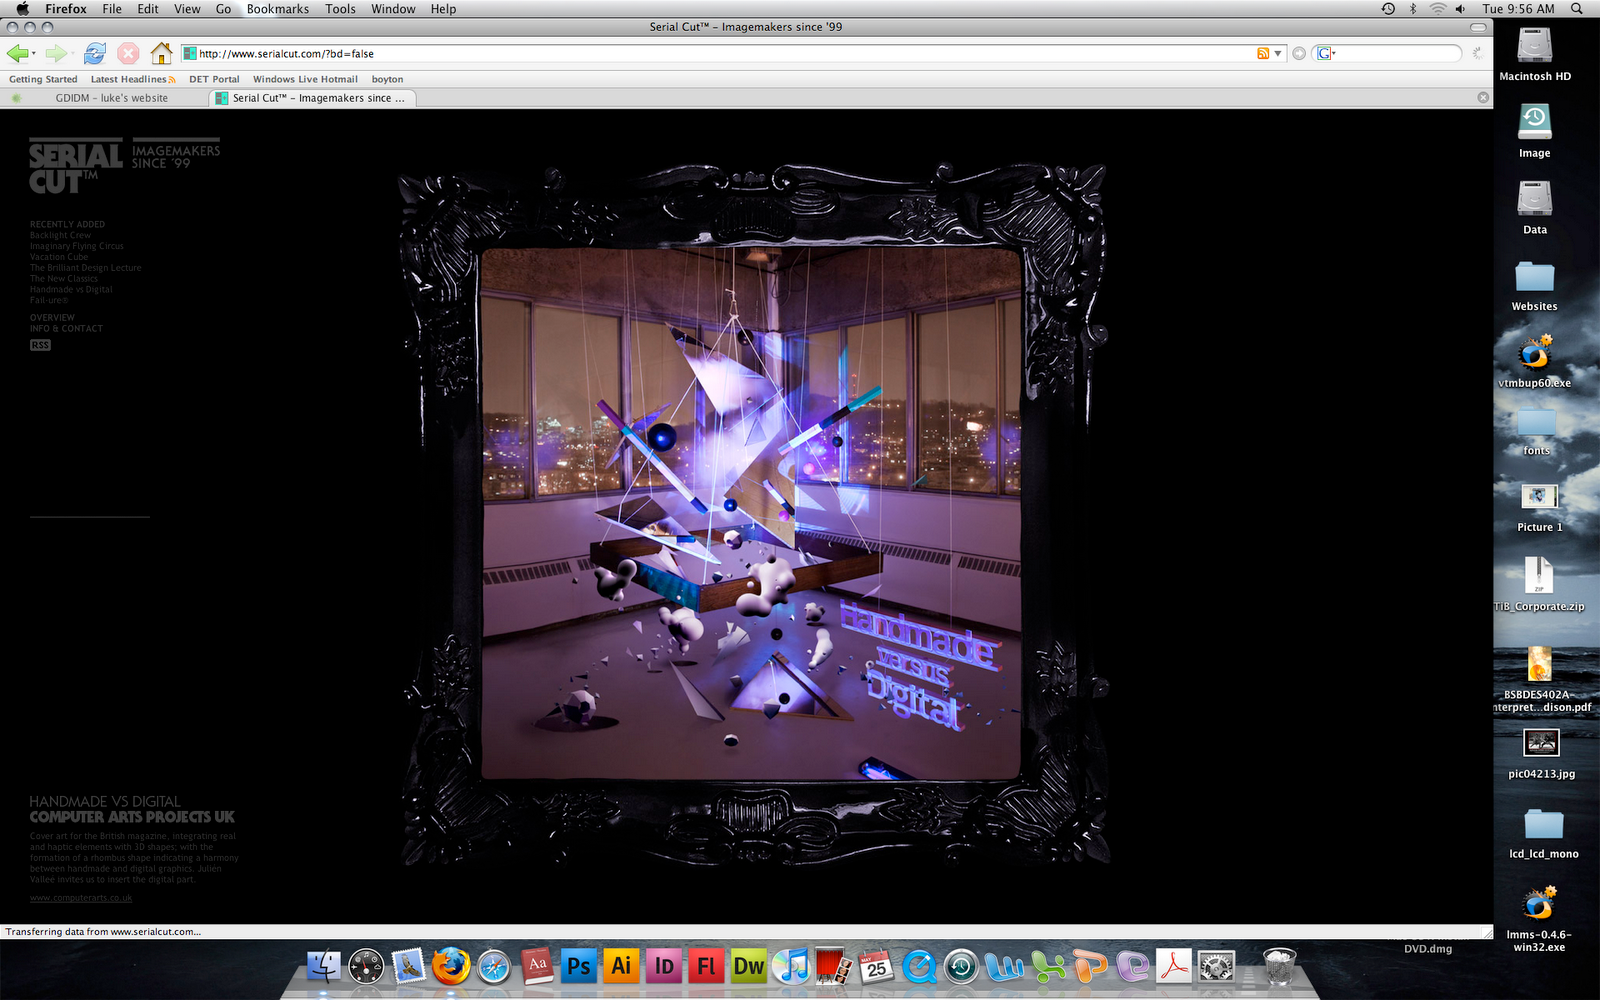Open the search engine chooser dropdown
This screenshot has height=1000, width=1600.
tap(1334, 54)
